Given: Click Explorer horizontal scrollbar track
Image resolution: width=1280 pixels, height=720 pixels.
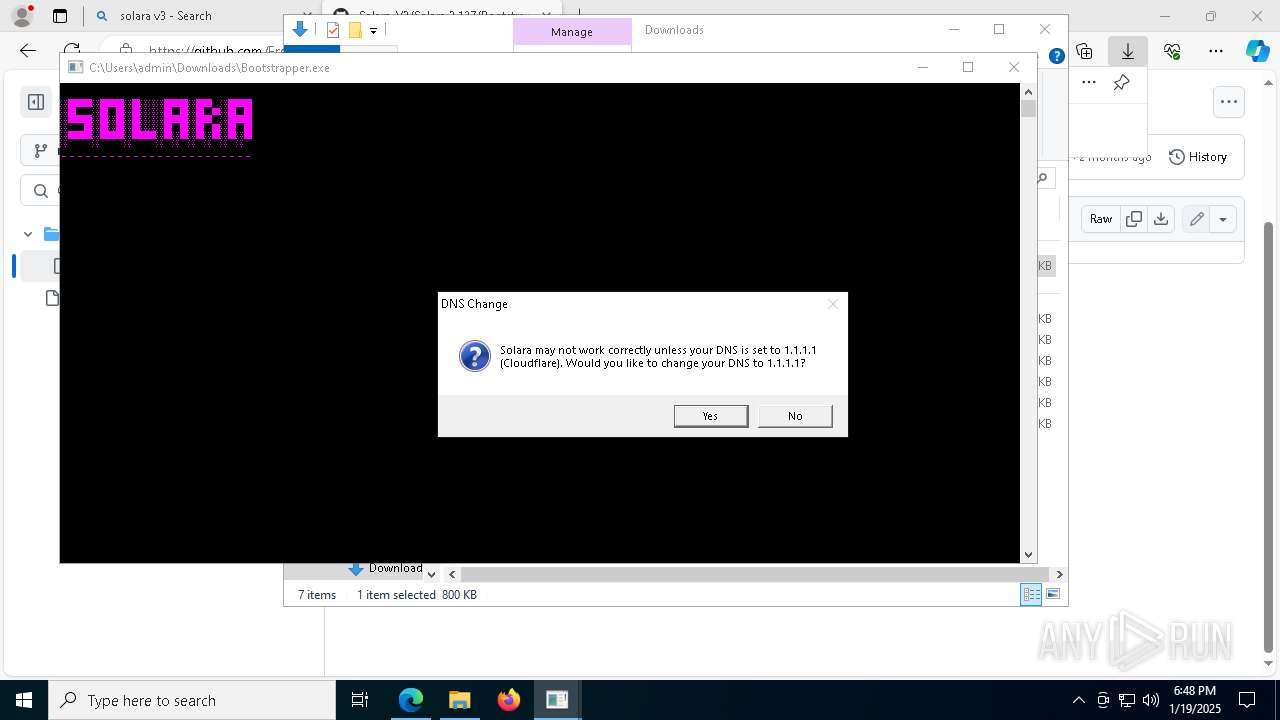Looking at the screenshot, I should [755, 574].
